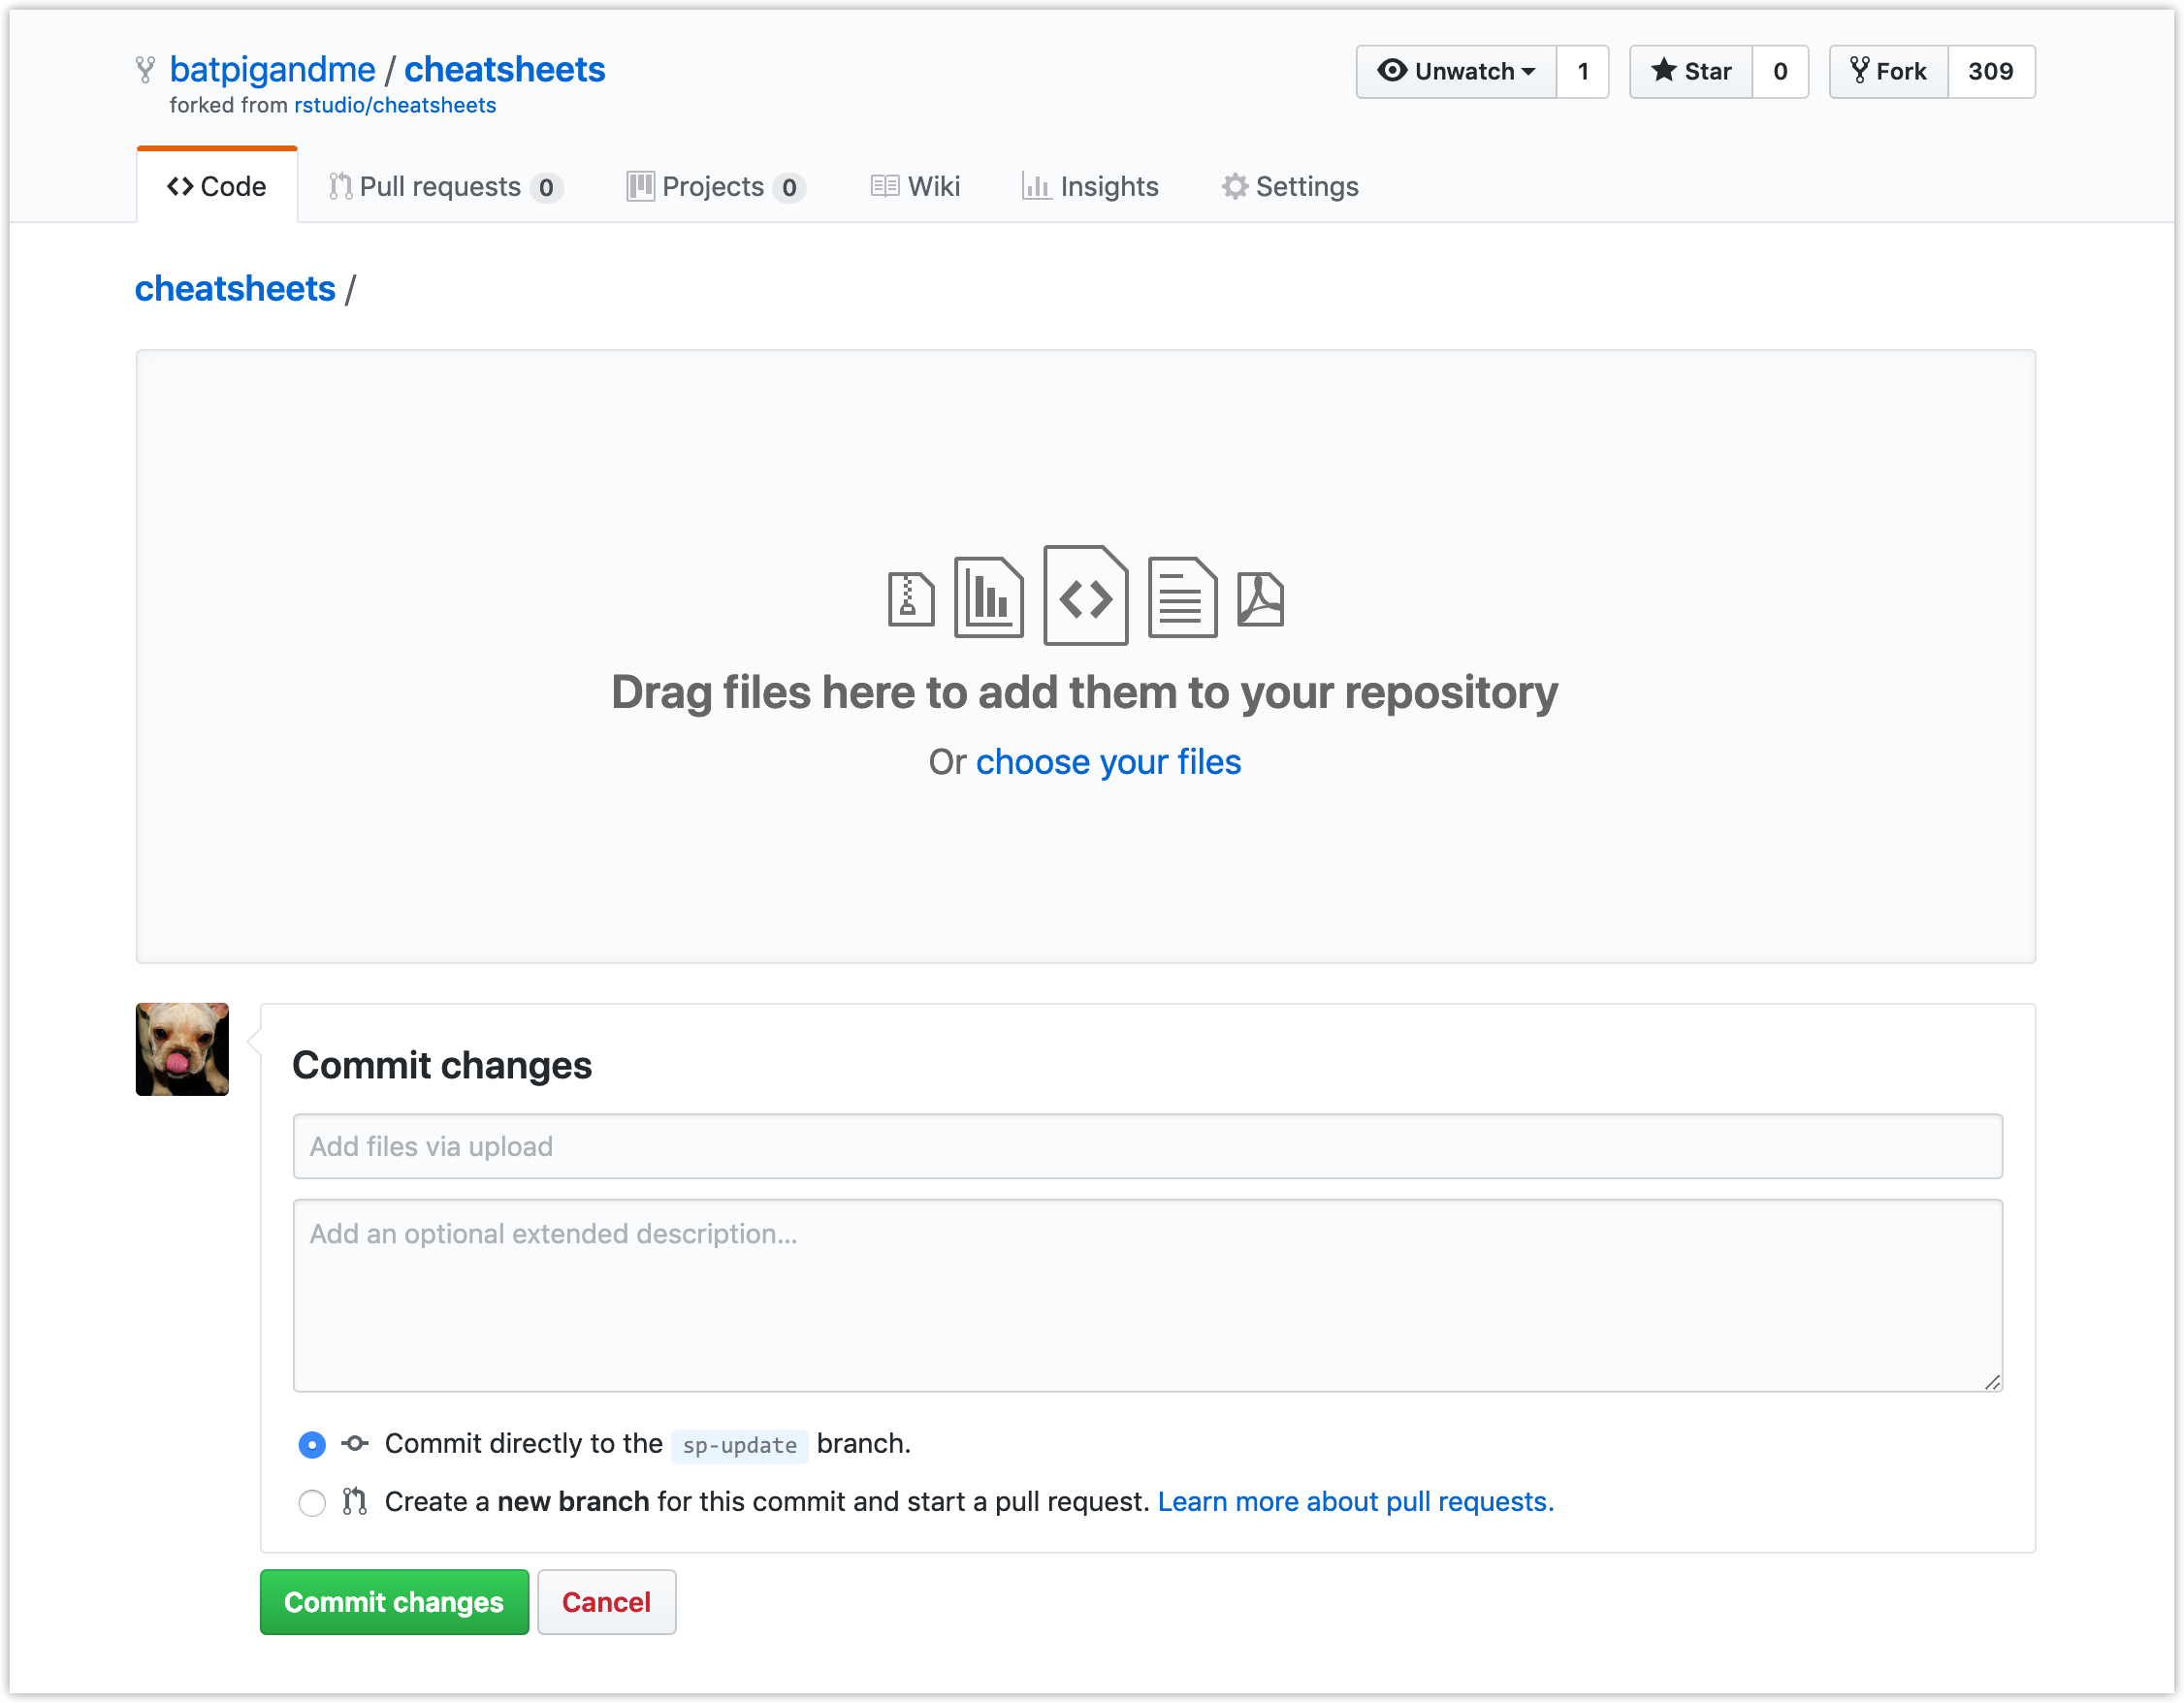Select the PDF file icon
Viewport: 2184px width, 1703px height.
point(1259,598)
